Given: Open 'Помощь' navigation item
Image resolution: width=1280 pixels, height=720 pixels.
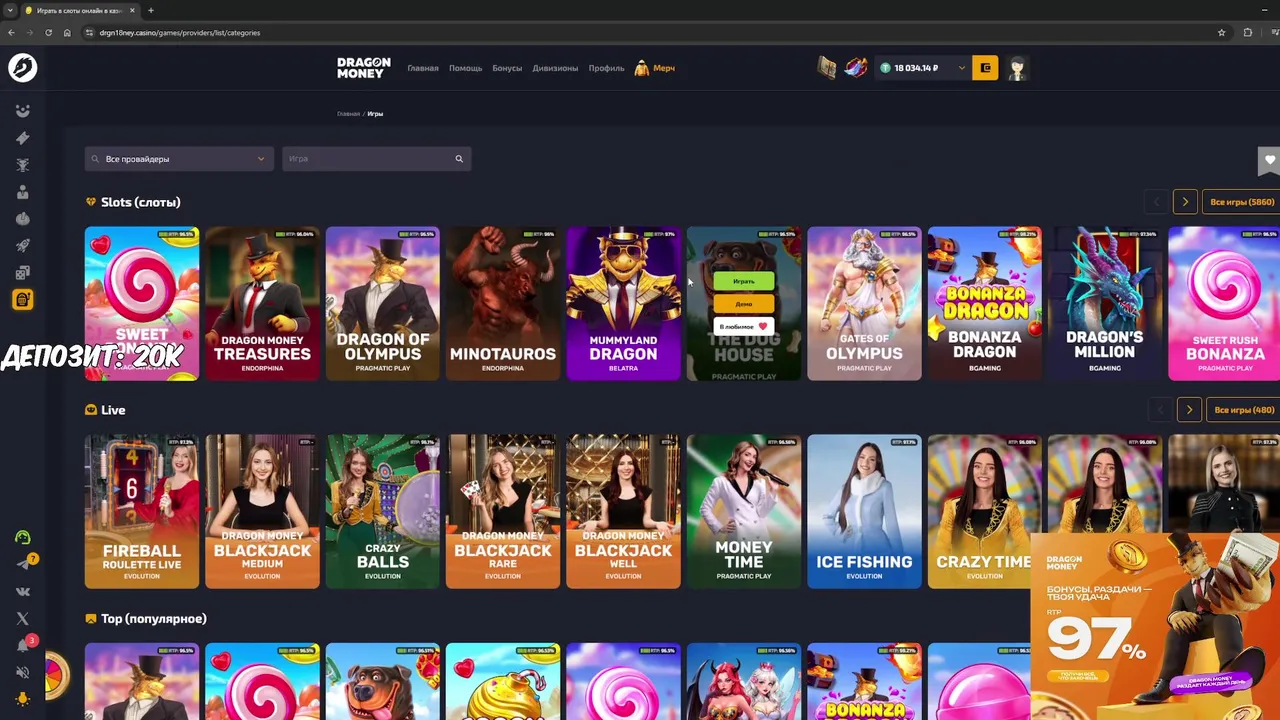Looking at the screenshot, I should 465,68.
